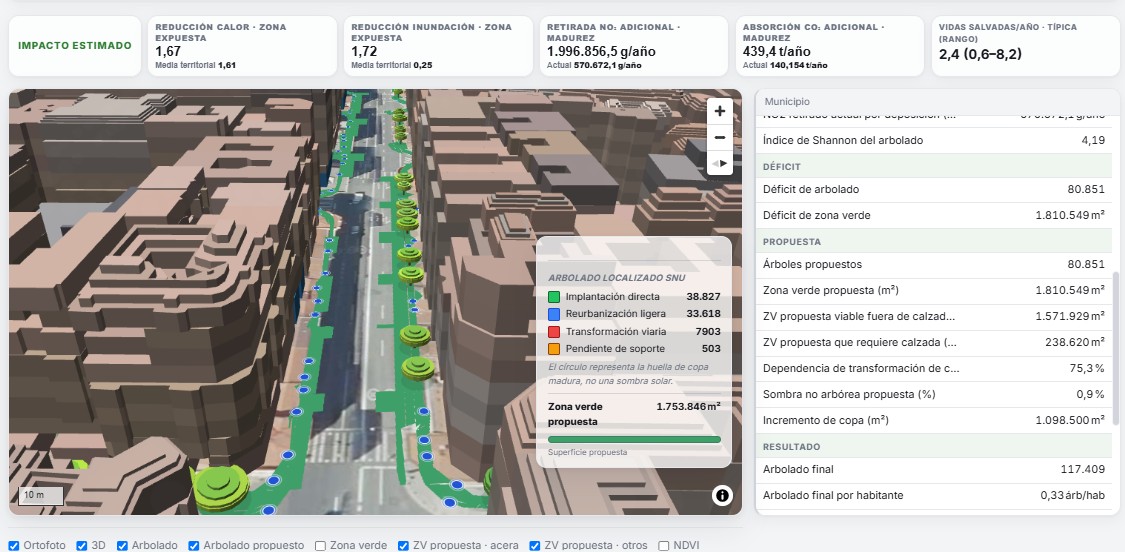Click the 7903 Transformación viaria count

point(708,332)
